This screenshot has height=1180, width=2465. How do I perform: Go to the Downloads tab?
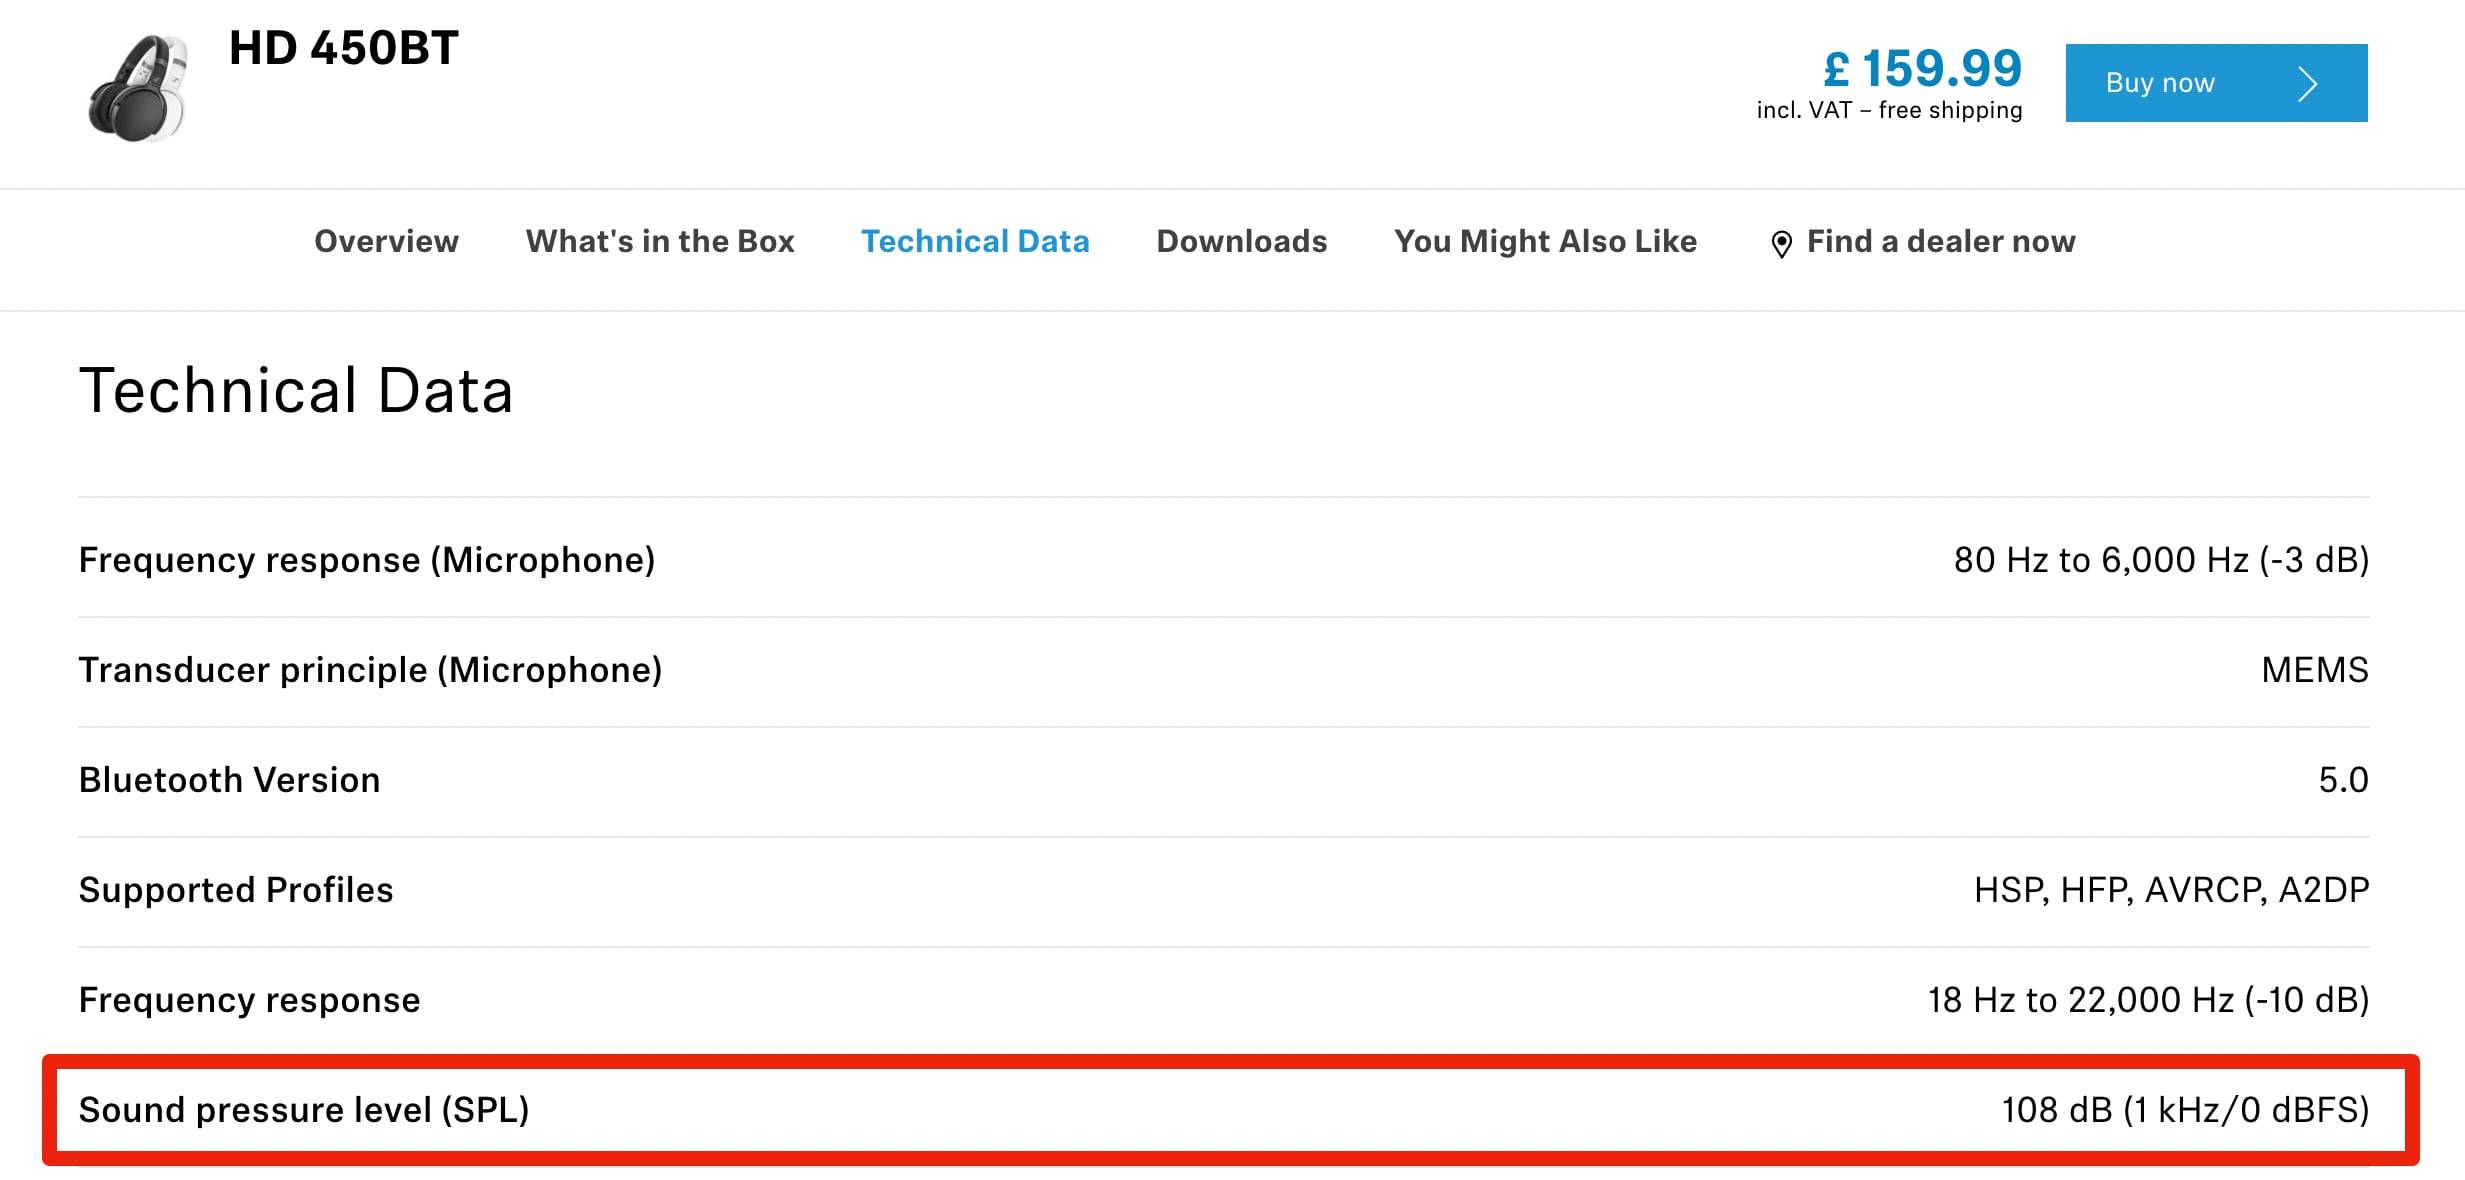click(1241, 241)
